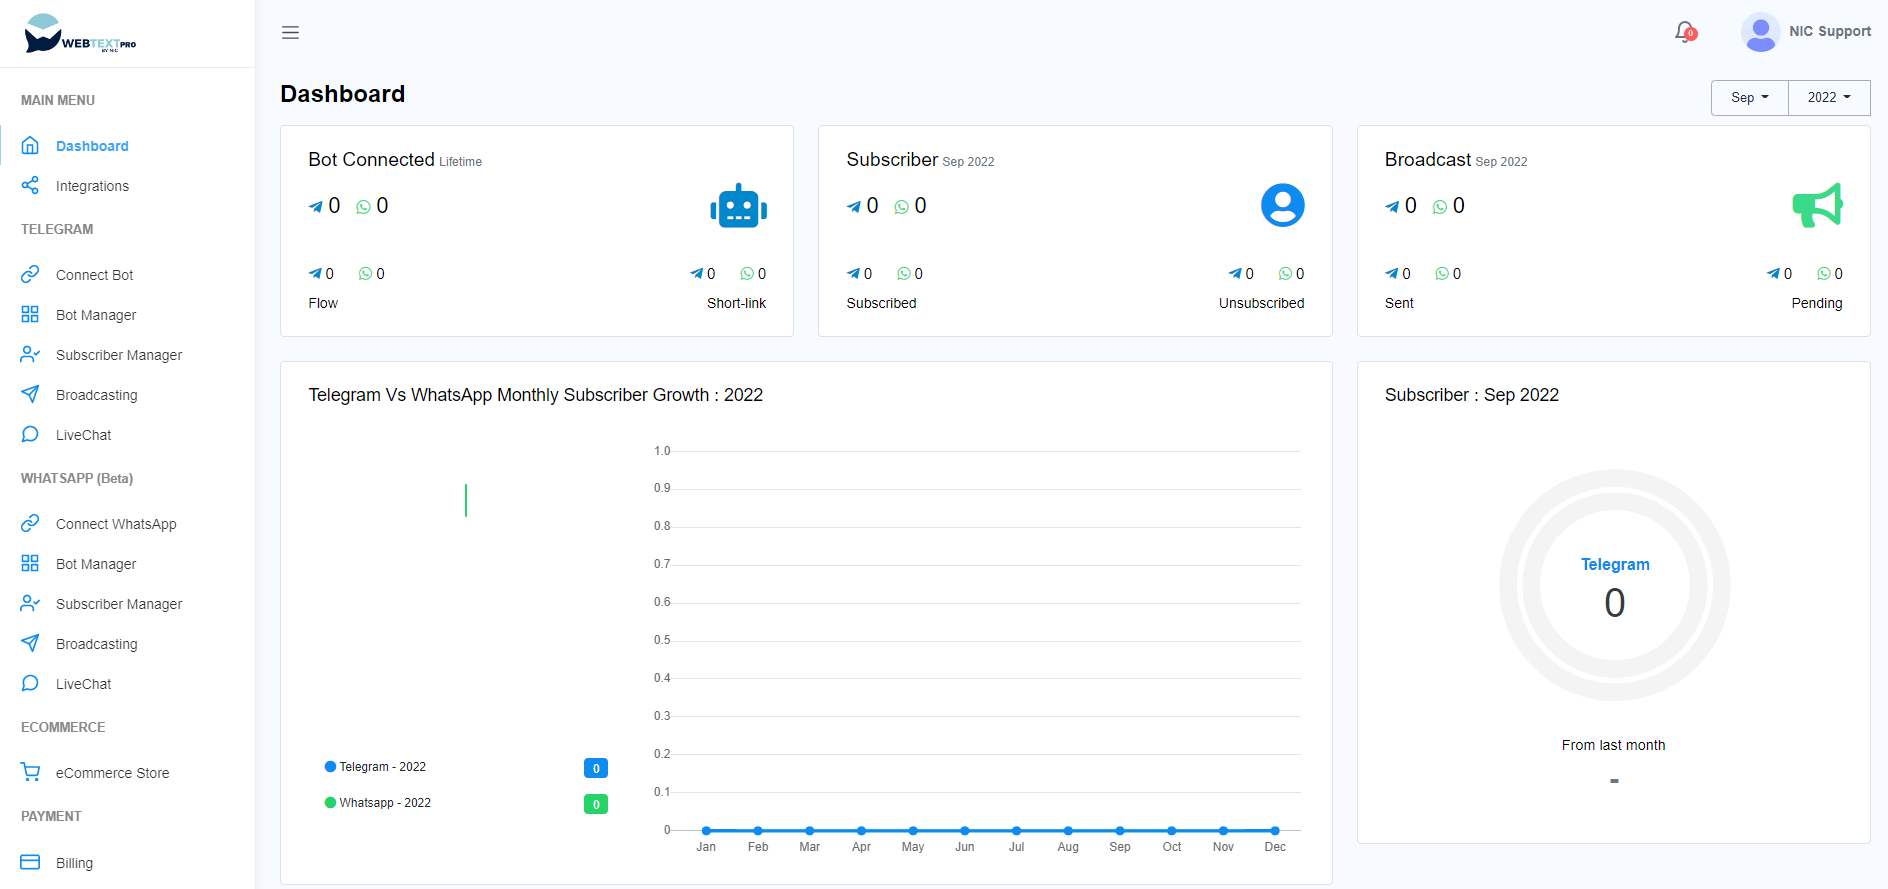Click the blue robot Bot Connected icon
Image resolution: width=1888 pixels, height=889 pixels.
coord(738,206)
